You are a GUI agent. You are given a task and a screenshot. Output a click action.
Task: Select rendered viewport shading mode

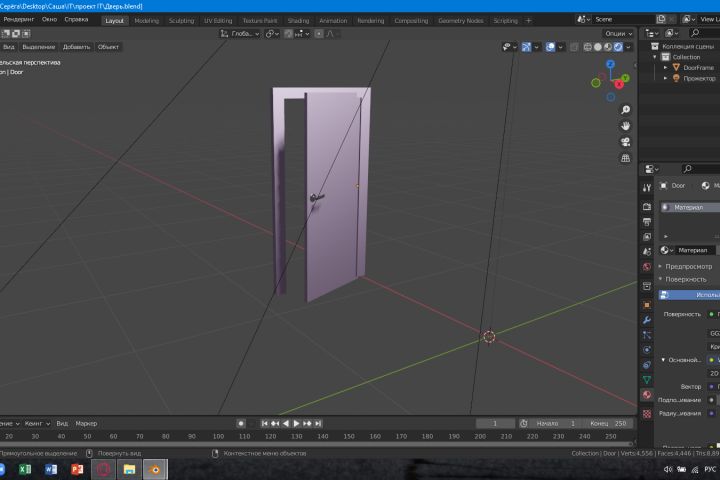[x=618, y=47]
